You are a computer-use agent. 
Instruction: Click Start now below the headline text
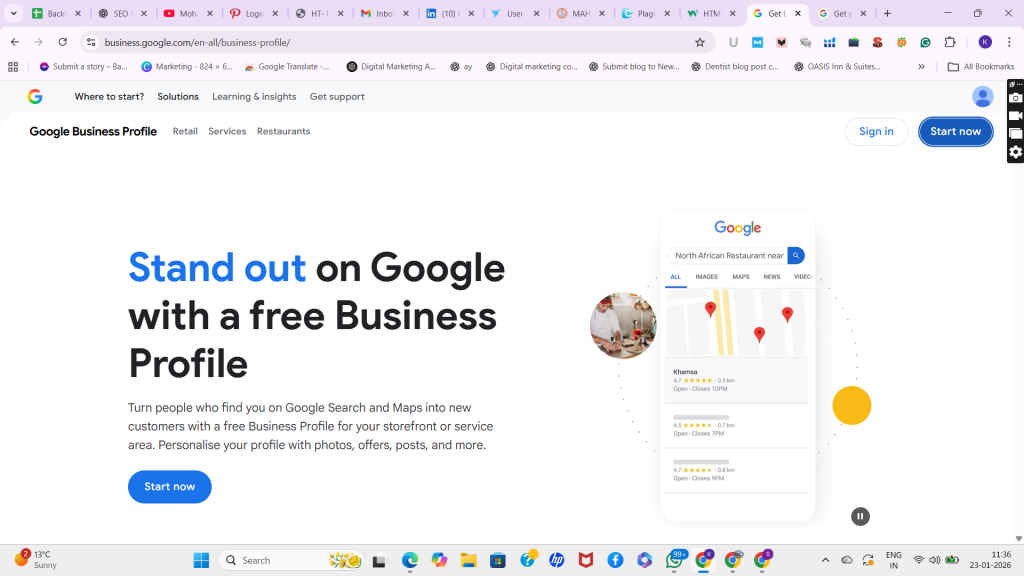(170, 486)
